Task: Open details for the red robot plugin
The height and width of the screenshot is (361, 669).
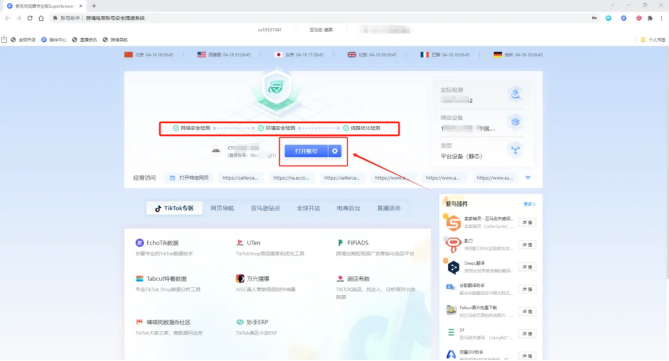Action: [527, 245]
